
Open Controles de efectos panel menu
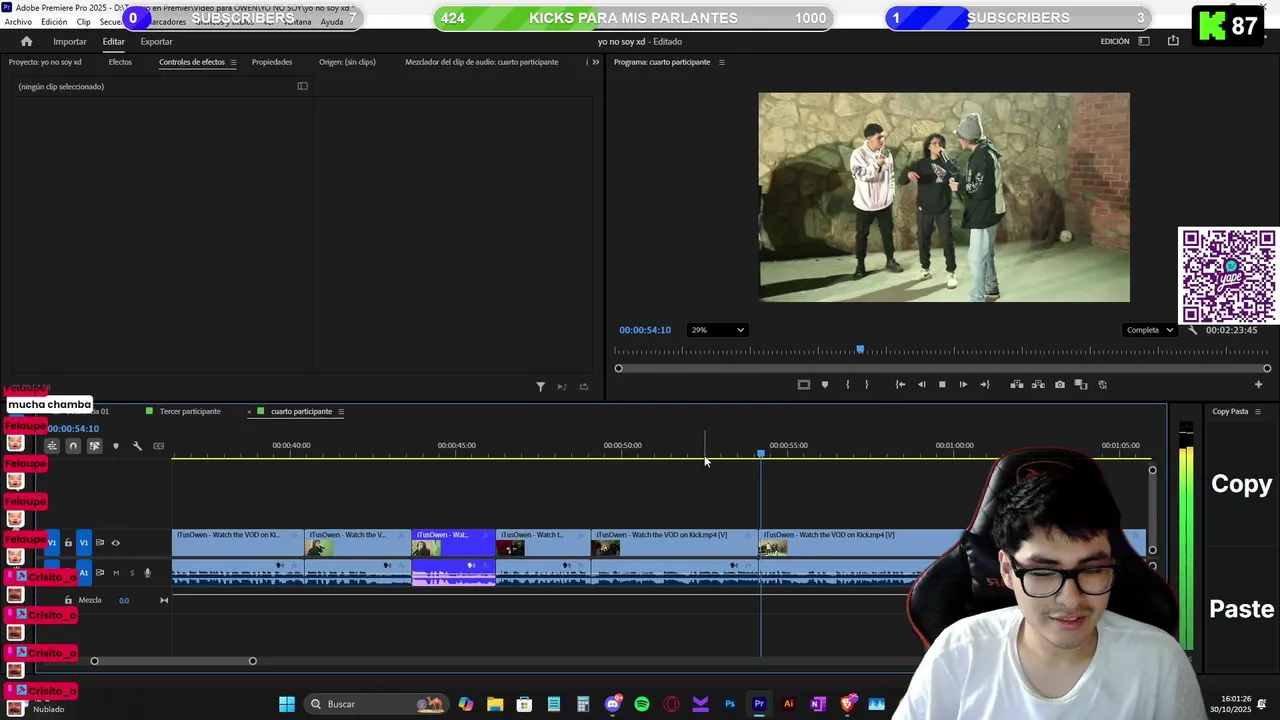[233, 62]
